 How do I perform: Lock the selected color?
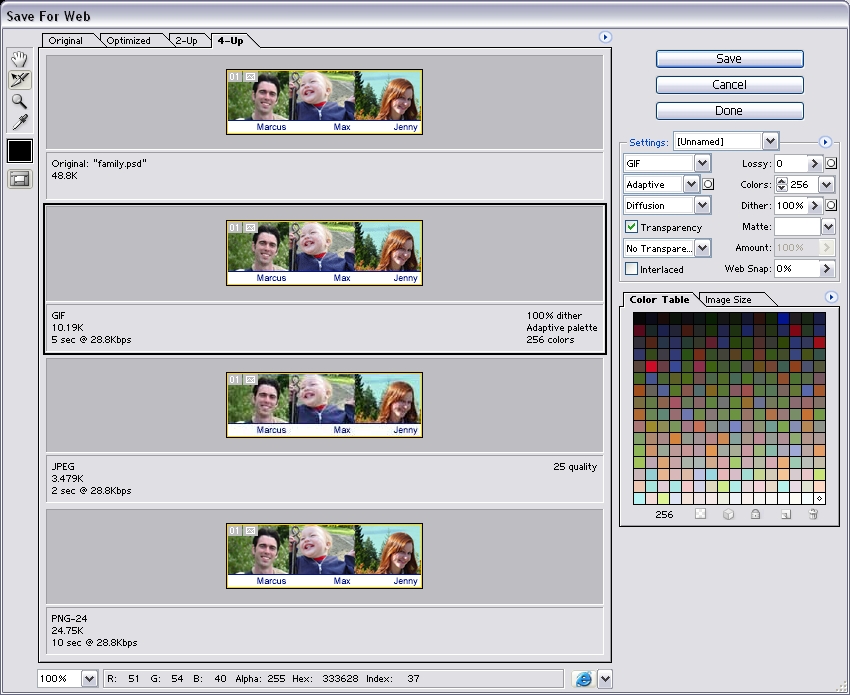point(755,514)
